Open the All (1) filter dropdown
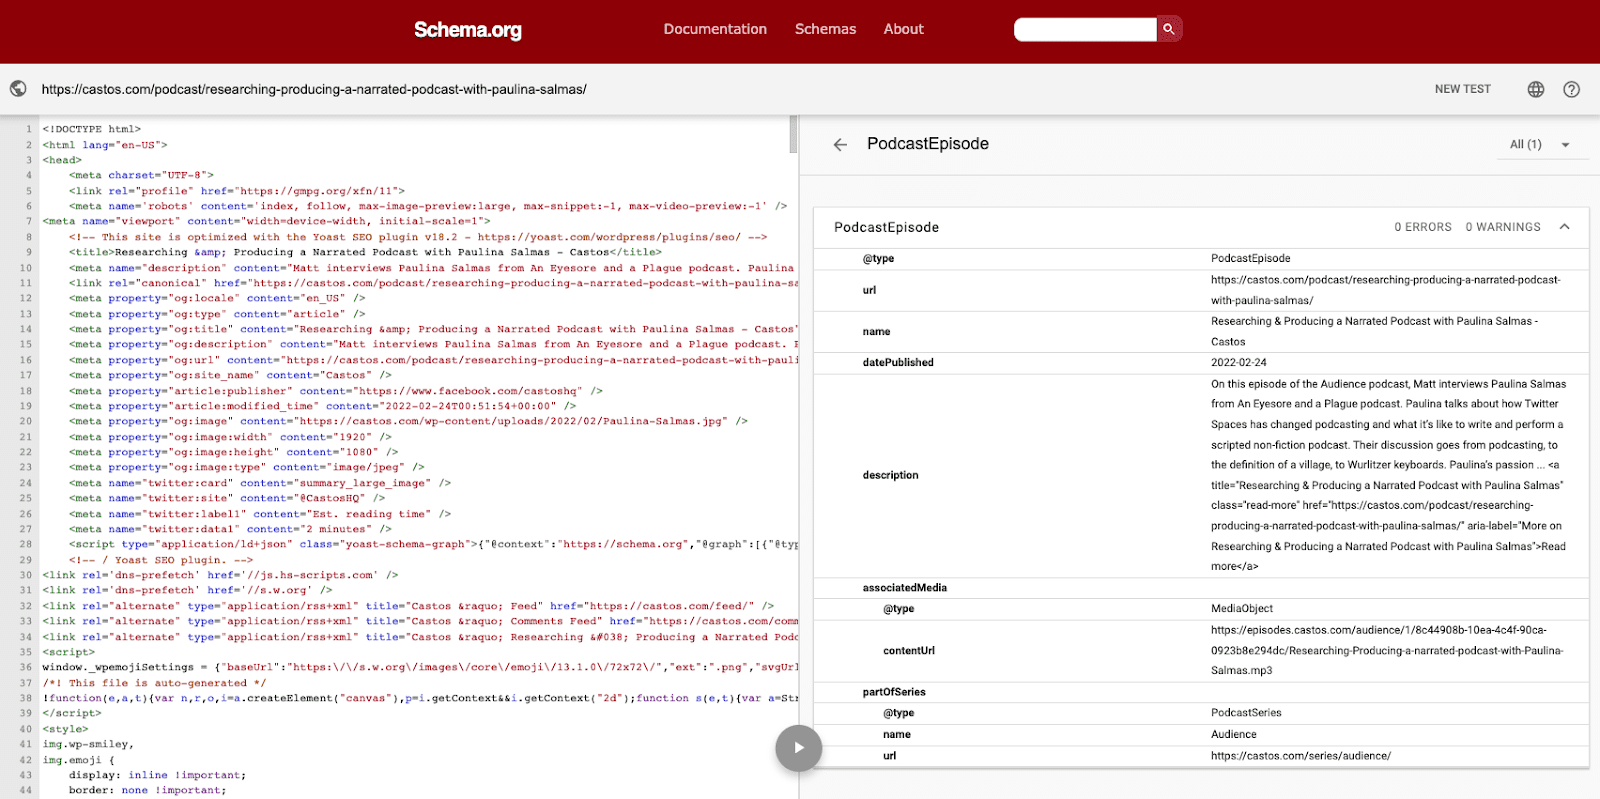This screenshot has height=799, width=1600. [1540, 144]
